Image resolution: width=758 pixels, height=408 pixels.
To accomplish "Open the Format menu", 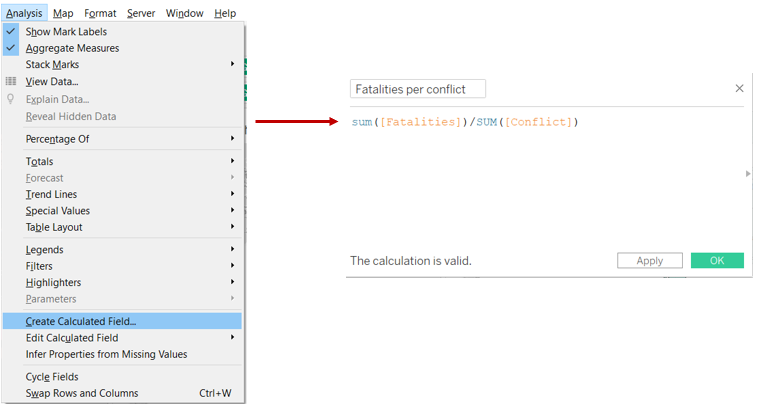I will click(x=100, y=13).
